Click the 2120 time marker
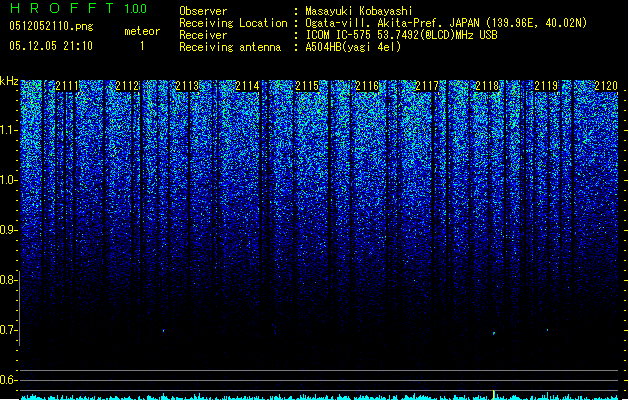This screenshot has height=400, width=629. (x=606, y=86)
